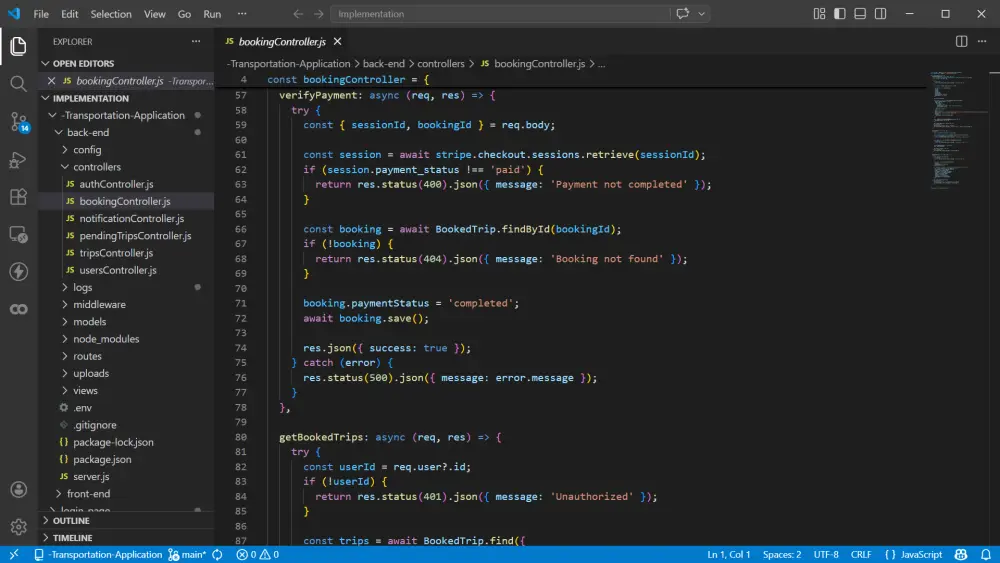This screenshot has height=563, width=1000.
Task: Open Explorer views and more actions menu
Action: pos(196,41)
